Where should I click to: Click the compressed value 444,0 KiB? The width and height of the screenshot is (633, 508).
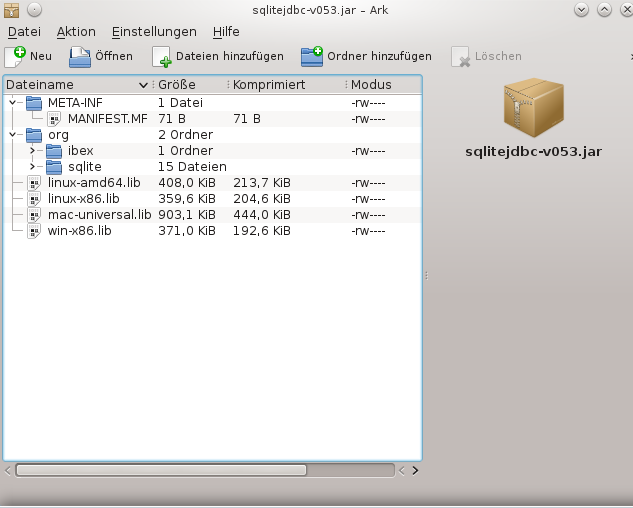coord(262,215)
